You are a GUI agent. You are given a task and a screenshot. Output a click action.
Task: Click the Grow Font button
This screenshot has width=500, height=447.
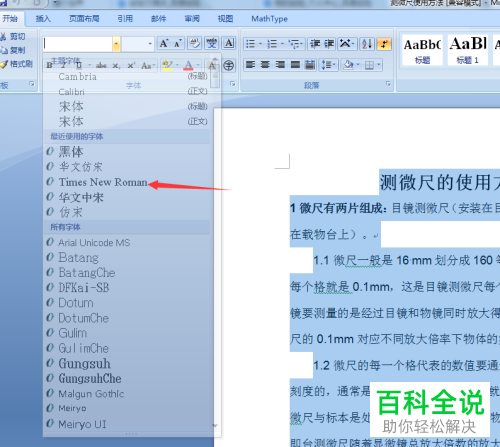click(x=163, y=44)
